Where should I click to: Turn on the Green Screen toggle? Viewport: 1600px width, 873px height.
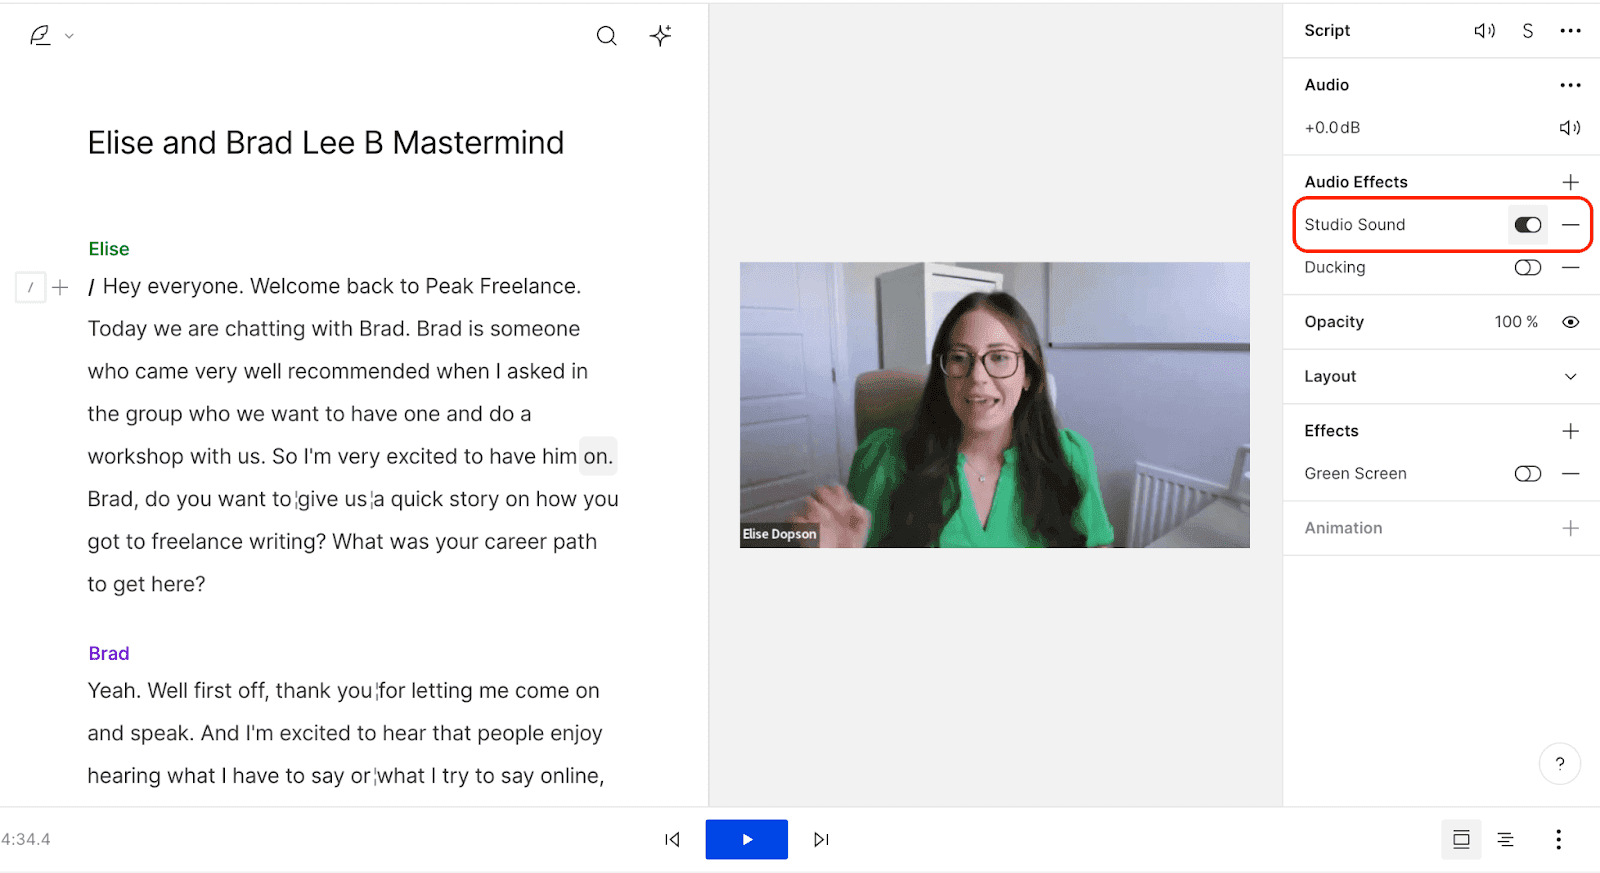(1528, 474)
